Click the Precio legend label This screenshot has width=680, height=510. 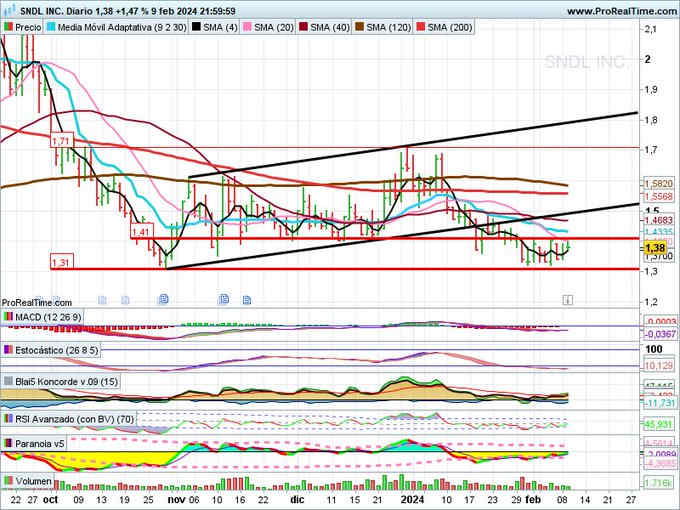click(28, 27)
